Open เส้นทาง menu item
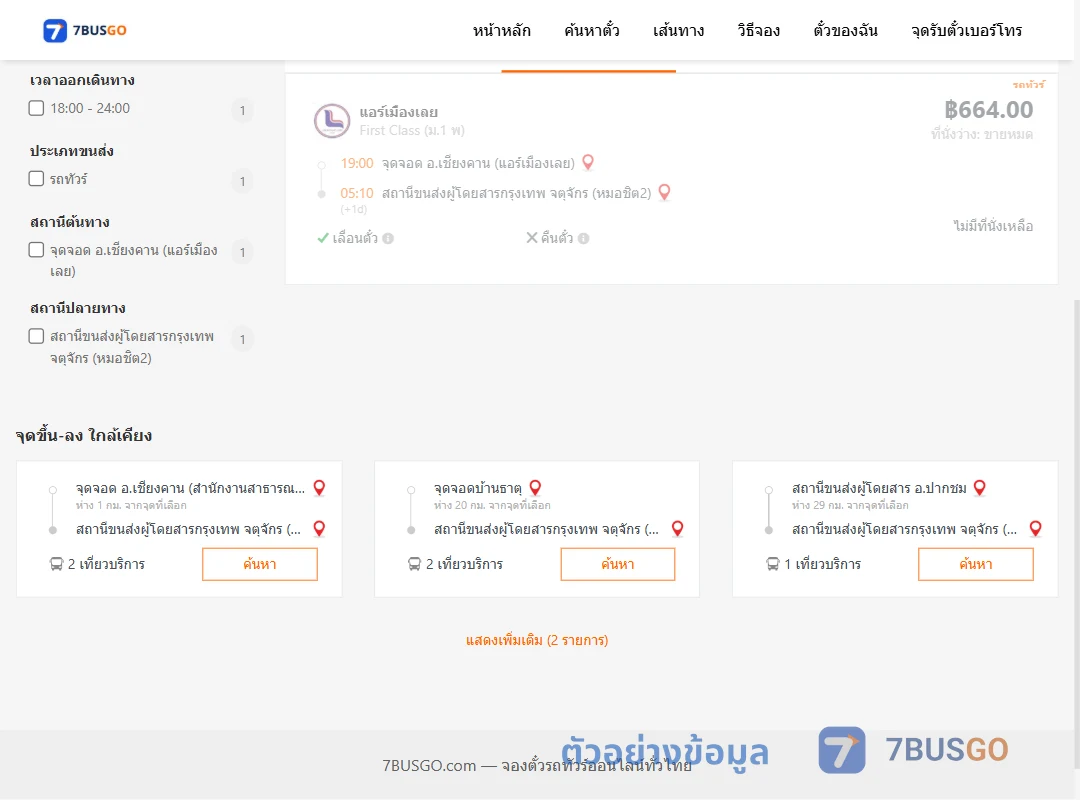 pyautogui.click(x=678, y=30)
